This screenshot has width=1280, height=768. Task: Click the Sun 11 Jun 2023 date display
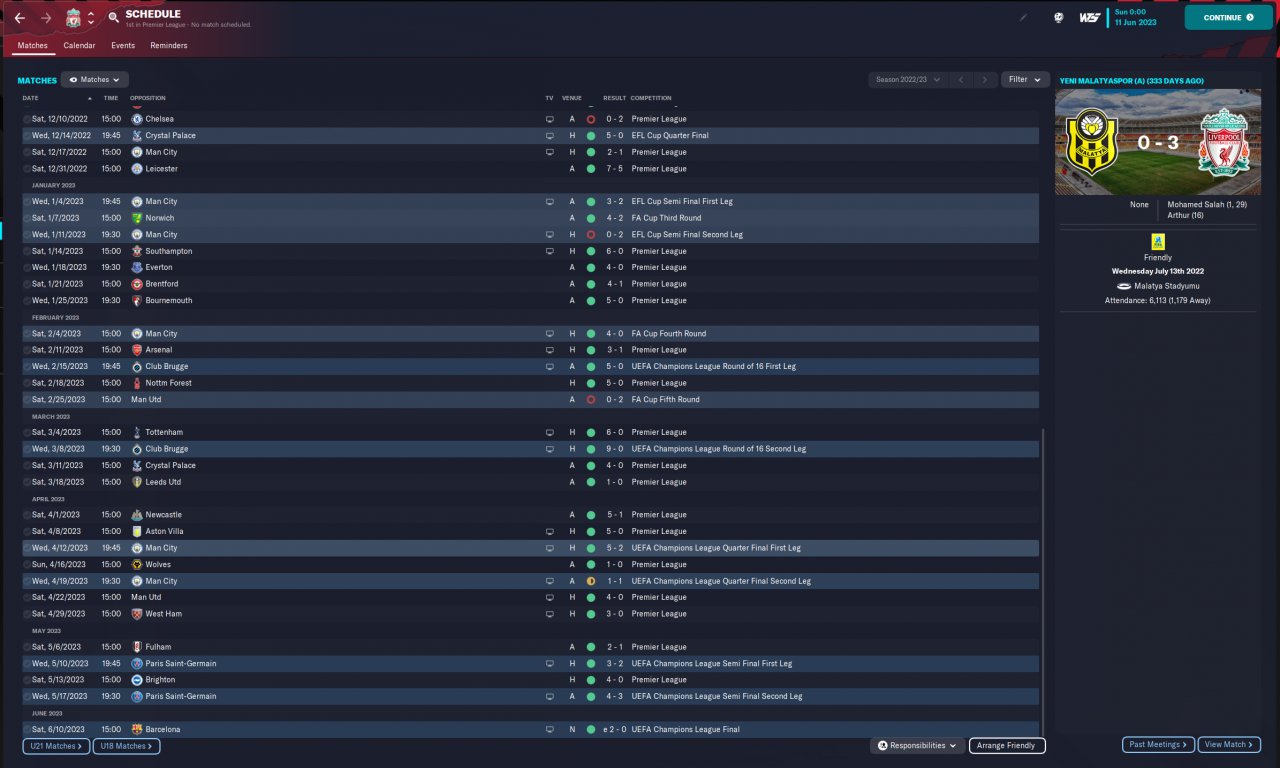point(1136,17)
